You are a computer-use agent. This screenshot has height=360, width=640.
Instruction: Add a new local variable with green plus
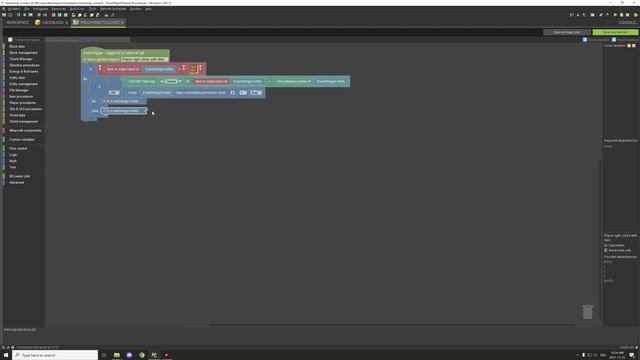pos(629,46)
